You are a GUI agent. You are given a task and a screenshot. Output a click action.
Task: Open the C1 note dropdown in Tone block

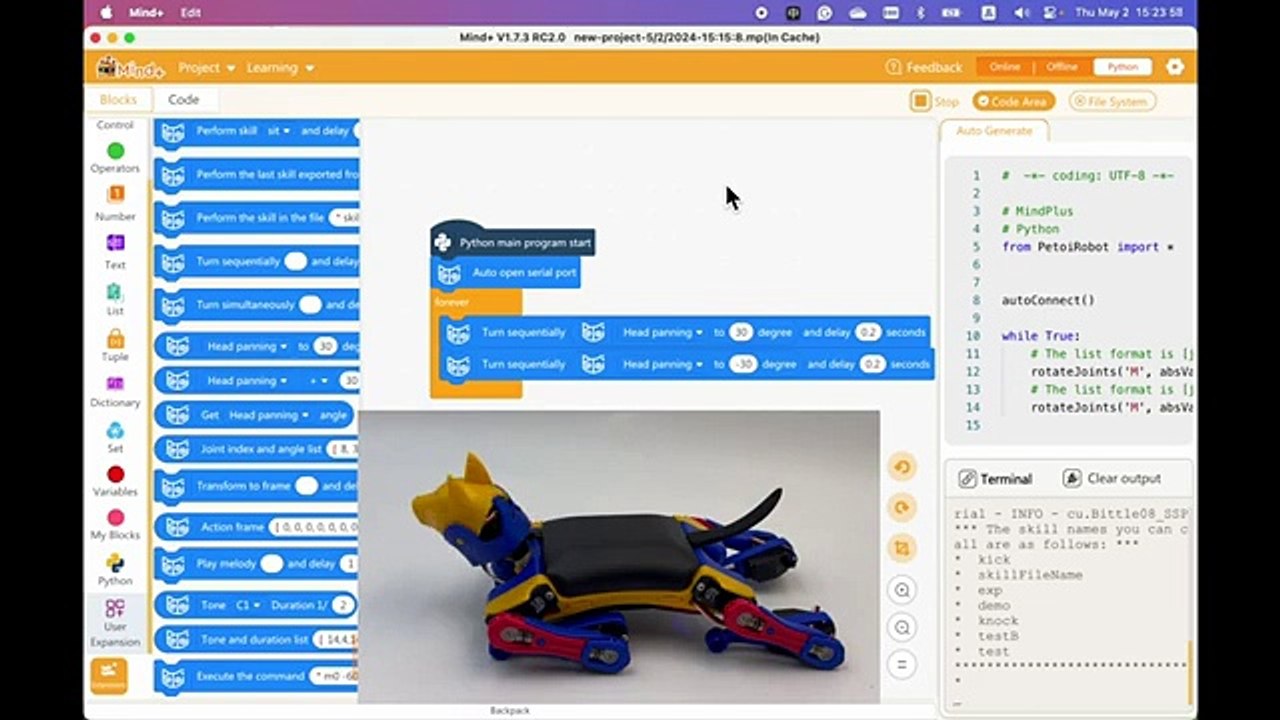coord(247,605)
